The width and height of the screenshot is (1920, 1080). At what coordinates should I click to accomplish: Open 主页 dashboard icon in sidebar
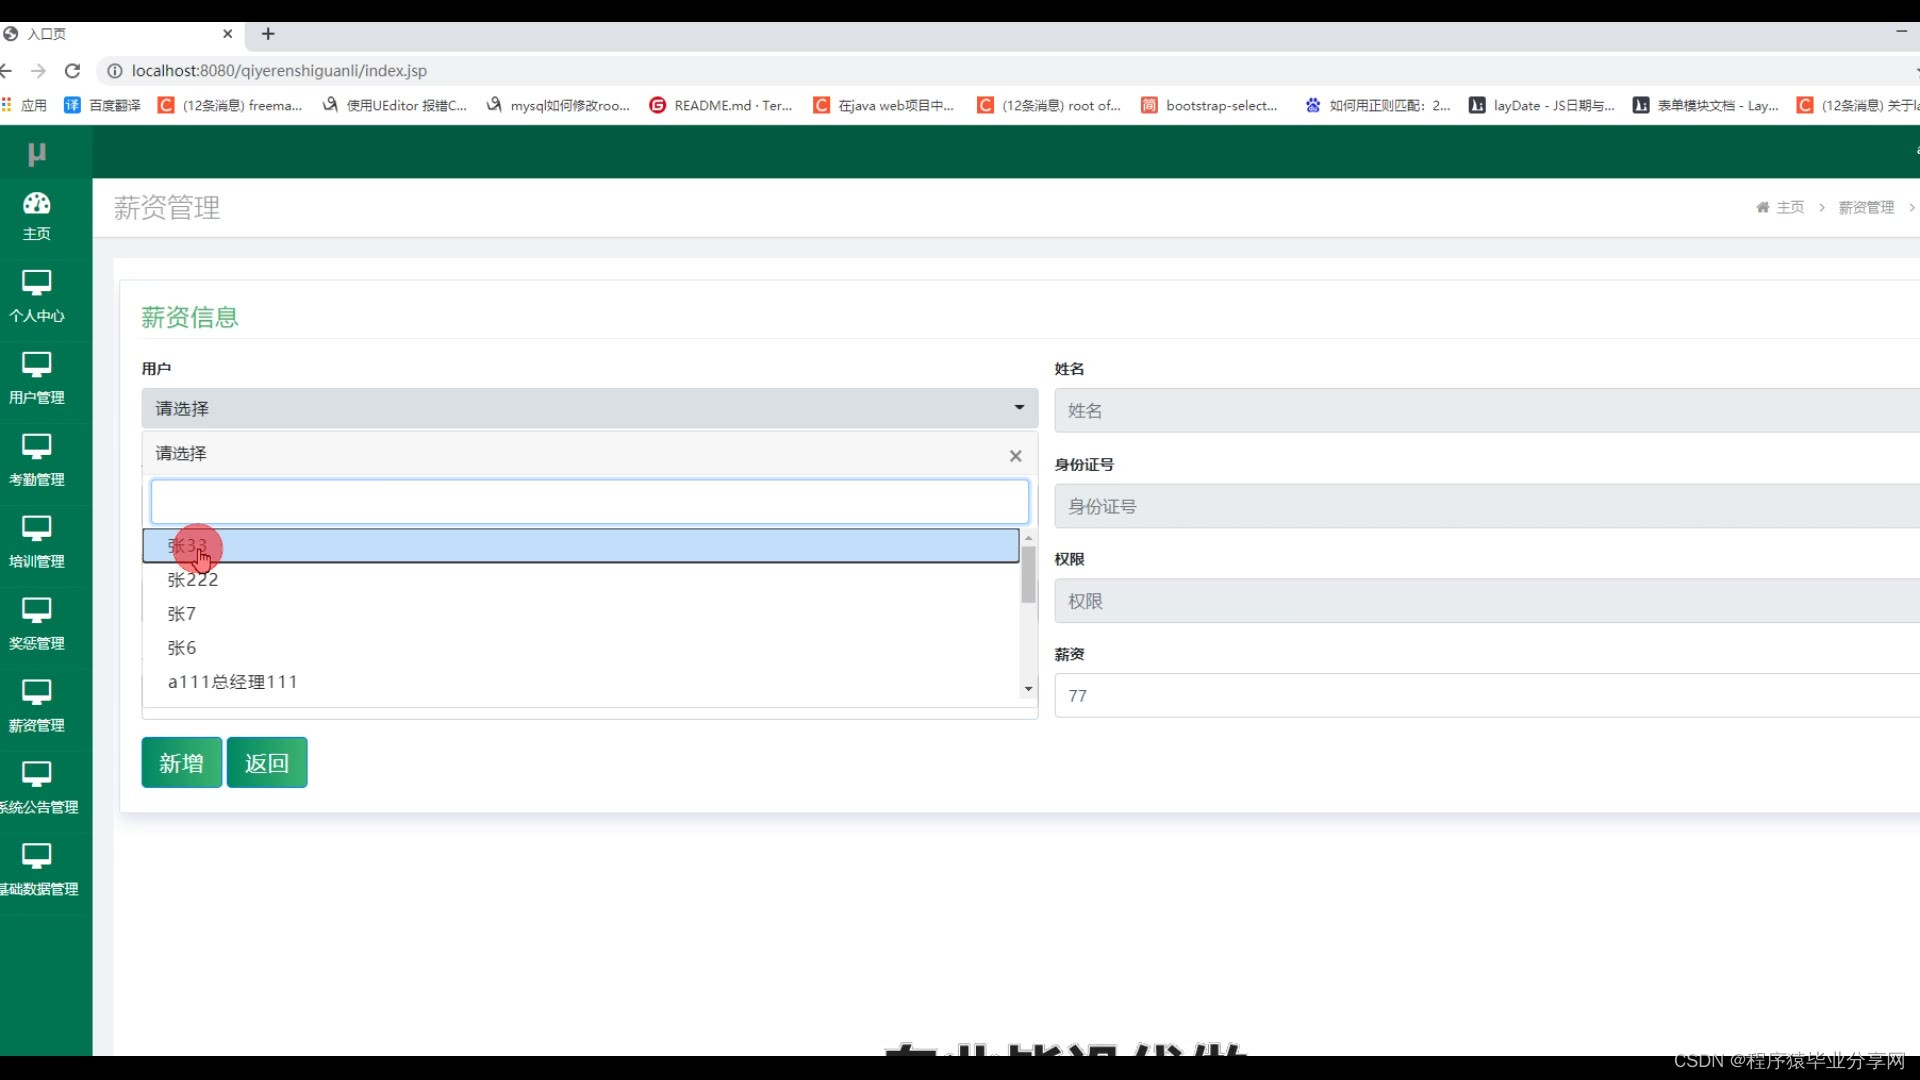tap(37, 204)
